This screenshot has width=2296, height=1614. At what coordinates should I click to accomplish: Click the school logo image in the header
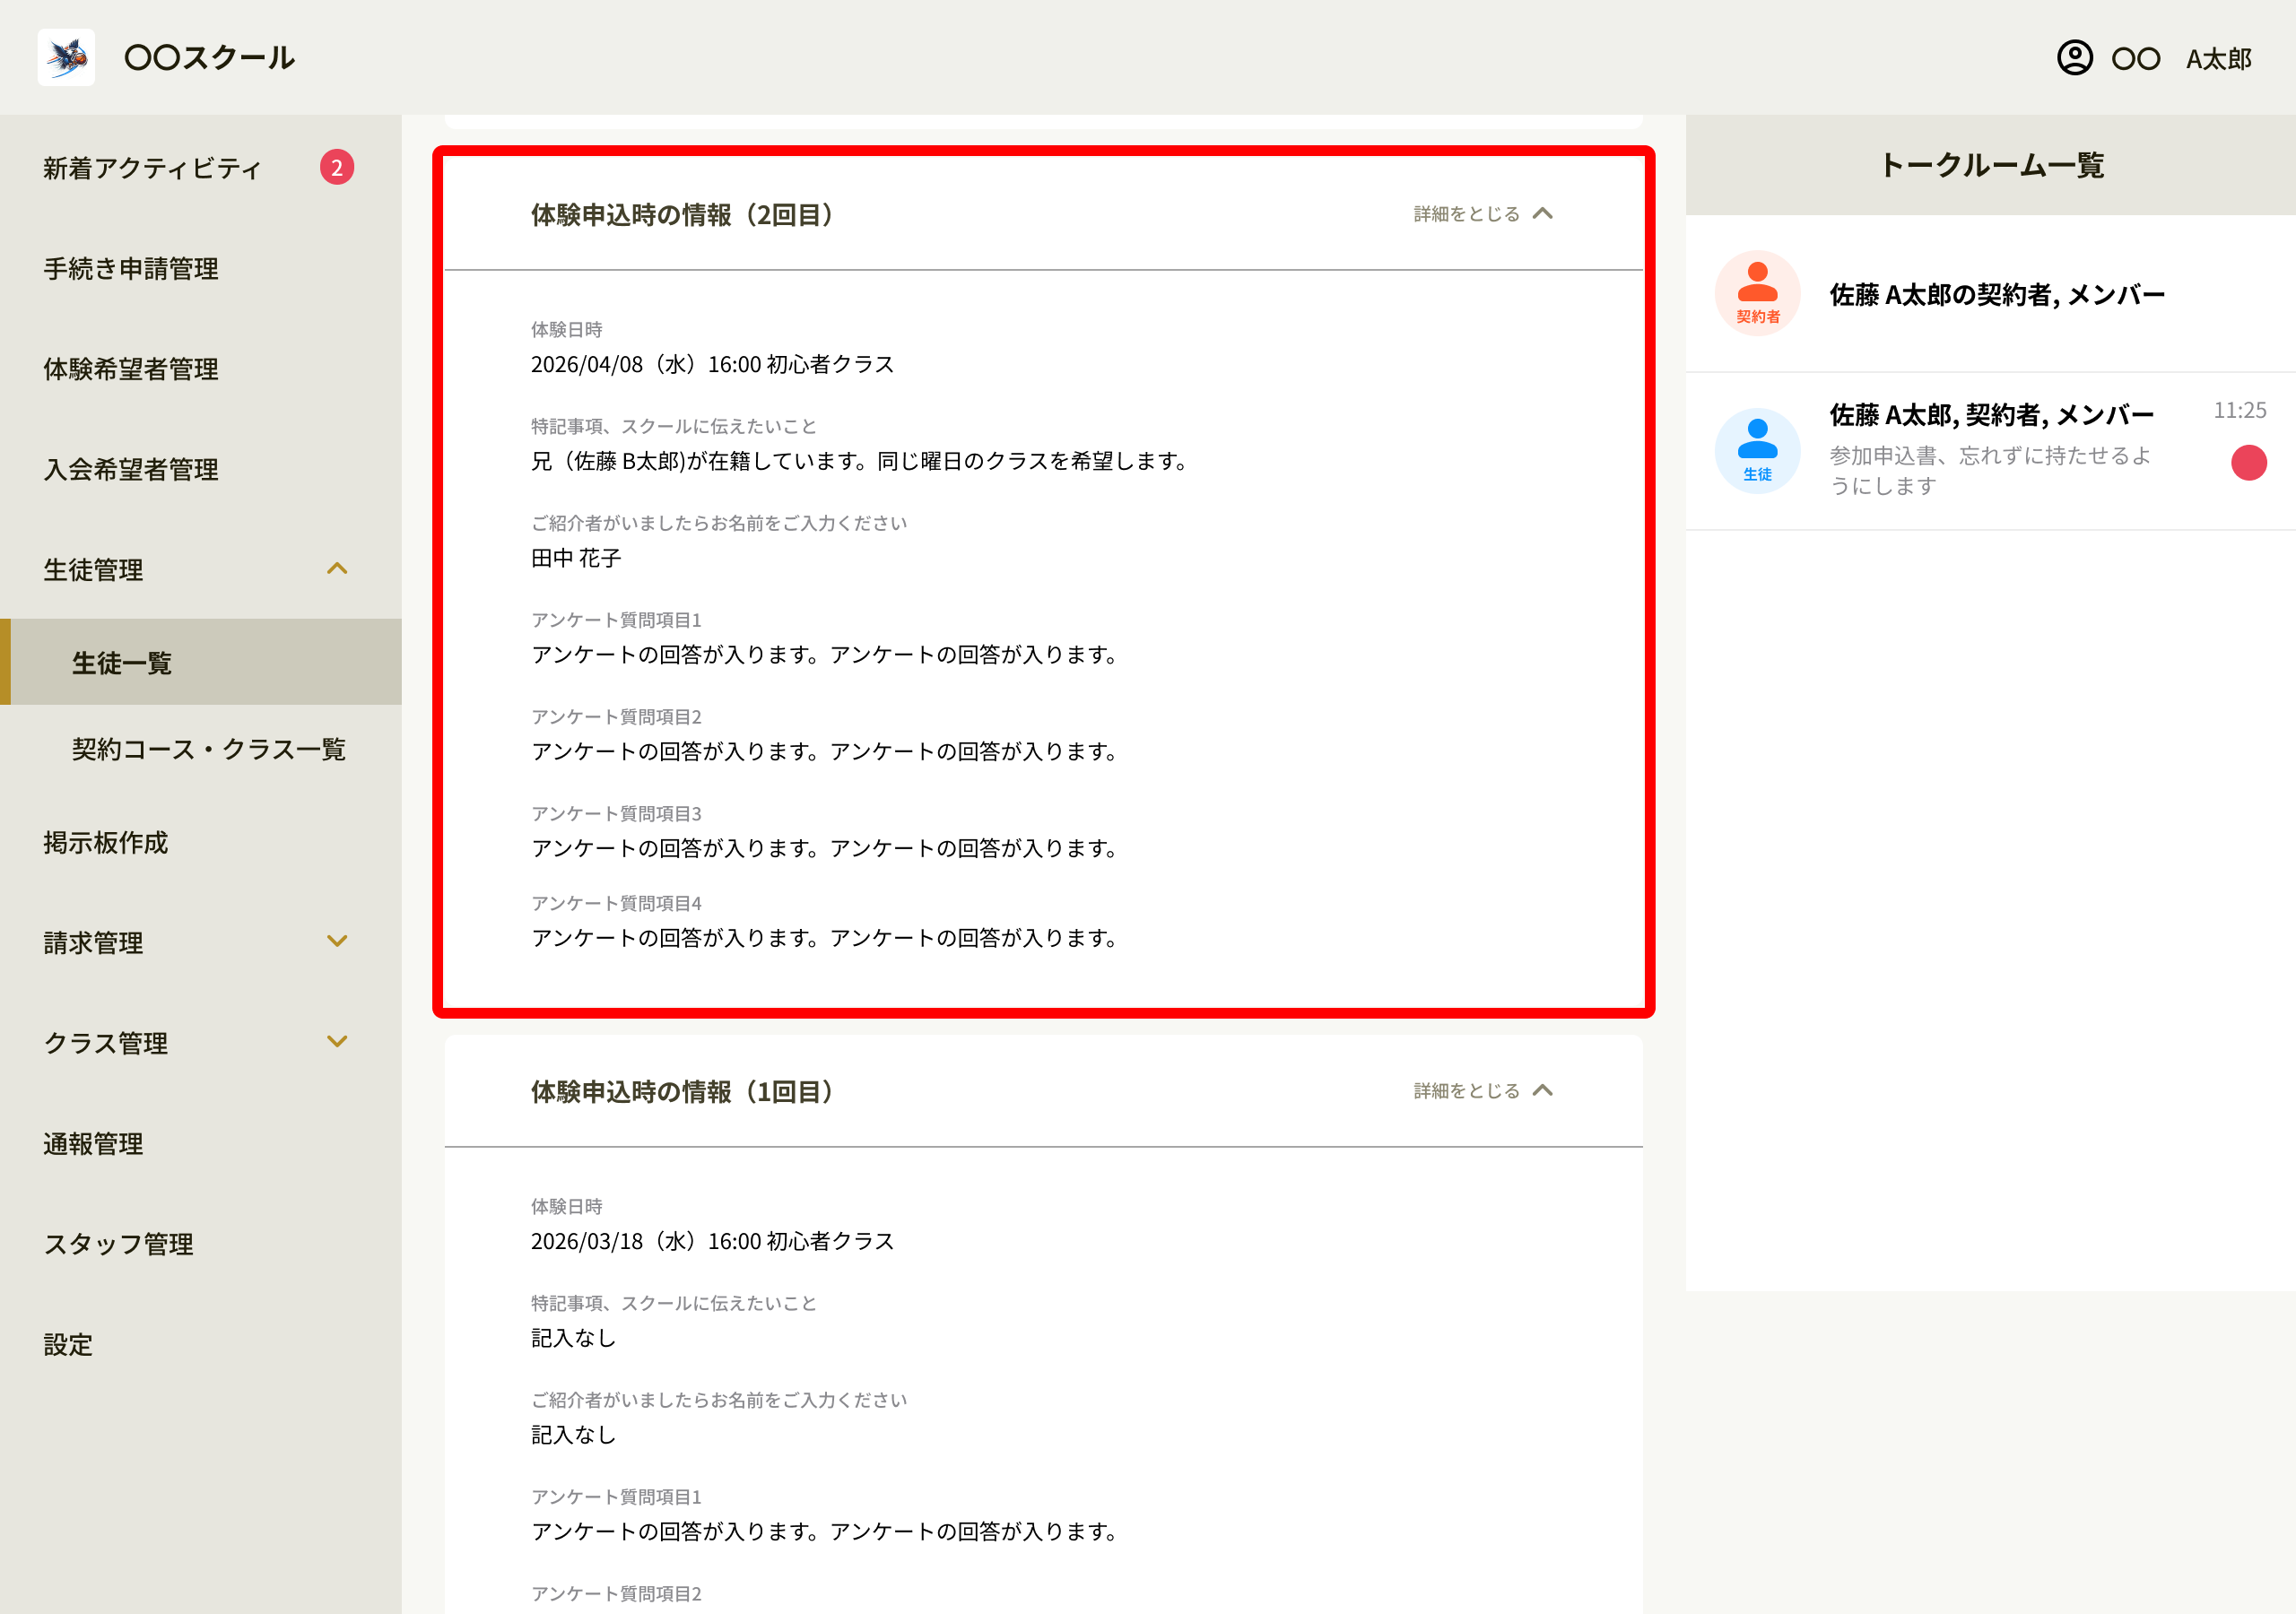click(x=66, y=57)
